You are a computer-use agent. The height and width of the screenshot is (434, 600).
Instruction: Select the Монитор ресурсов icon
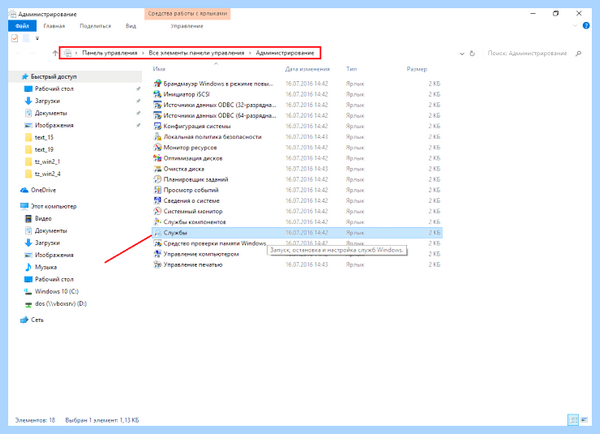click(157, 147)
